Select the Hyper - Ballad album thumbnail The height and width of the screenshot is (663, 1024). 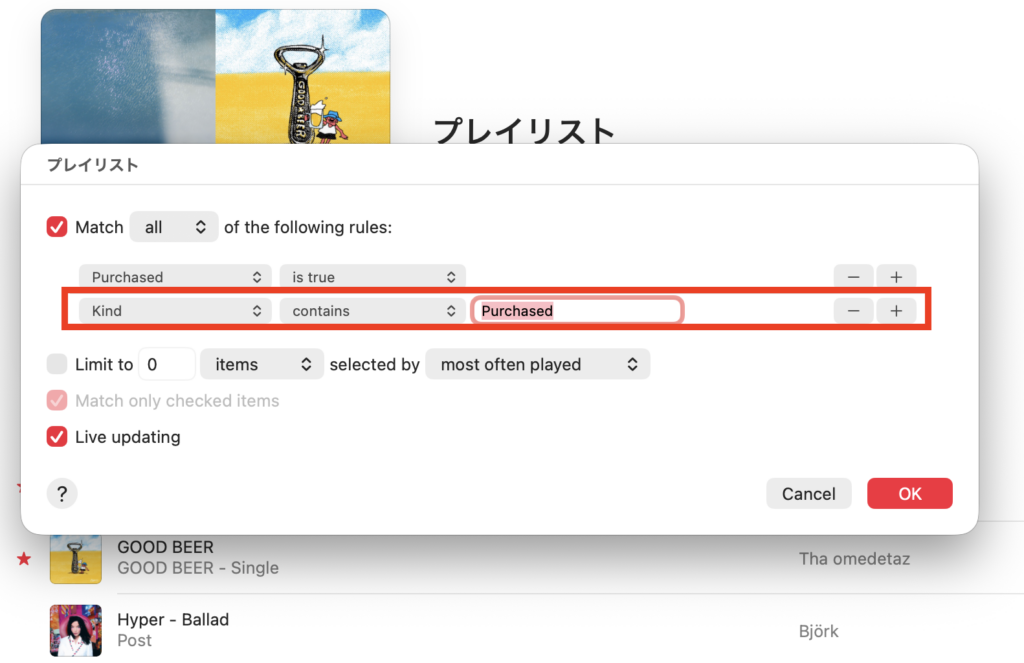tap(76, 630)
